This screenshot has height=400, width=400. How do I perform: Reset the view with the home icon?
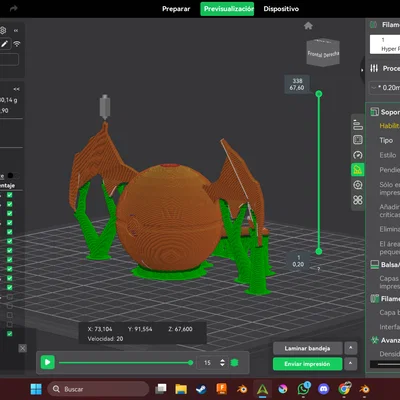tap(308, 26)
